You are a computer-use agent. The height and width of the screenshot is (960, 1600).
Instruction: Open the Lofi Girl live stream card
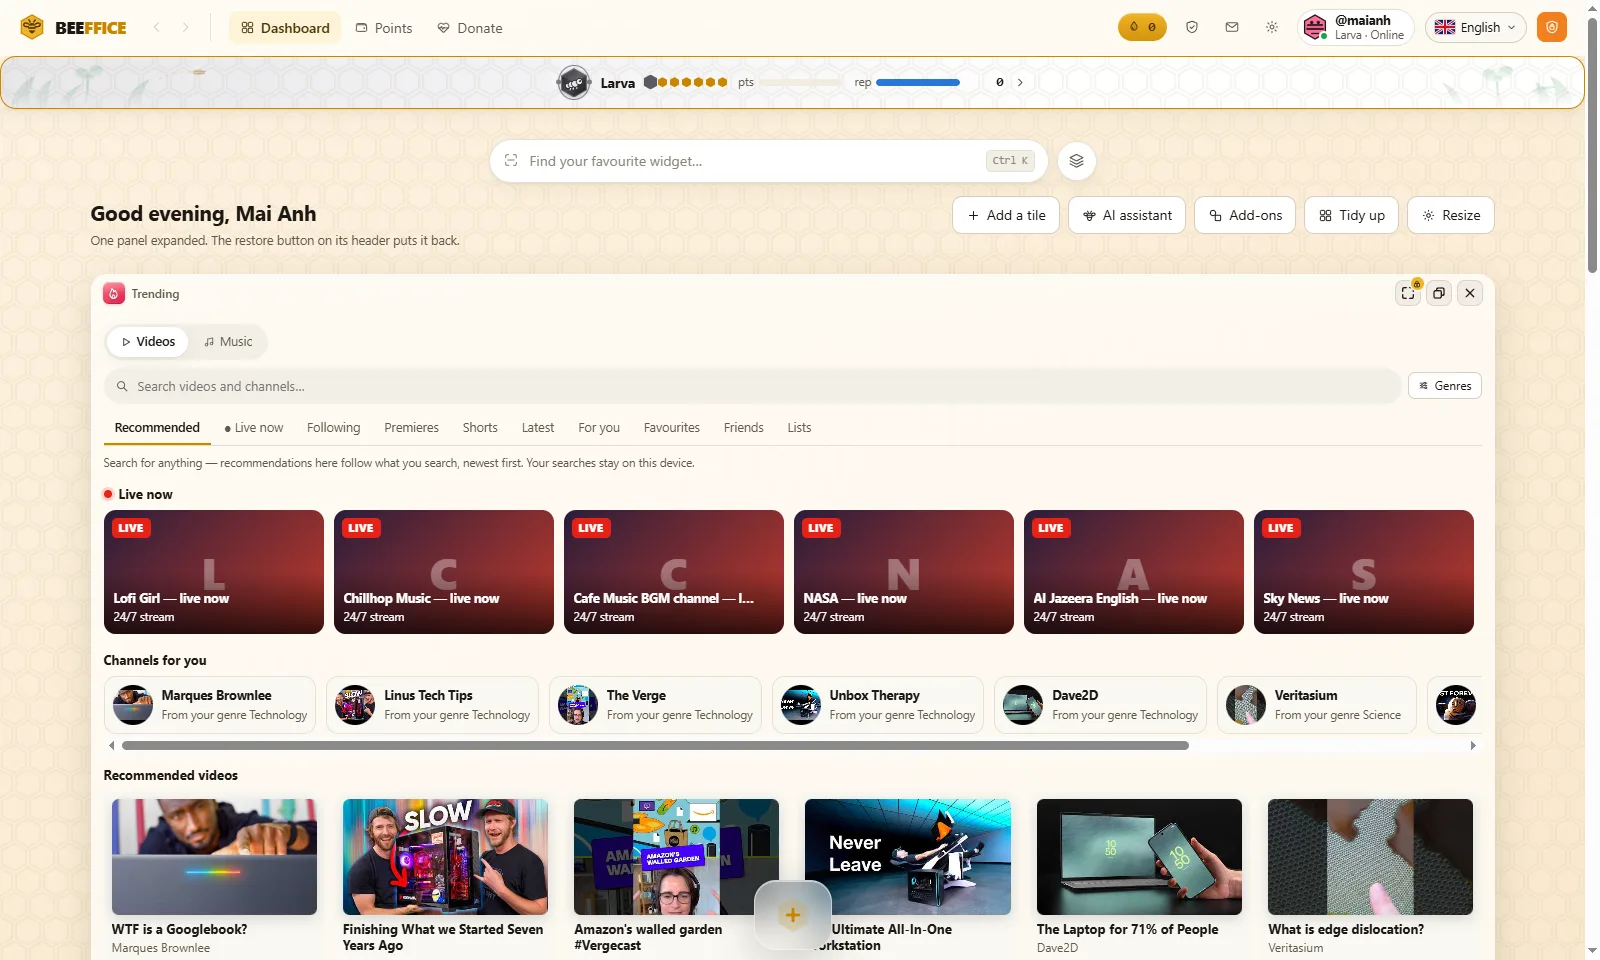pyautogui.click(x=214, y=572)
